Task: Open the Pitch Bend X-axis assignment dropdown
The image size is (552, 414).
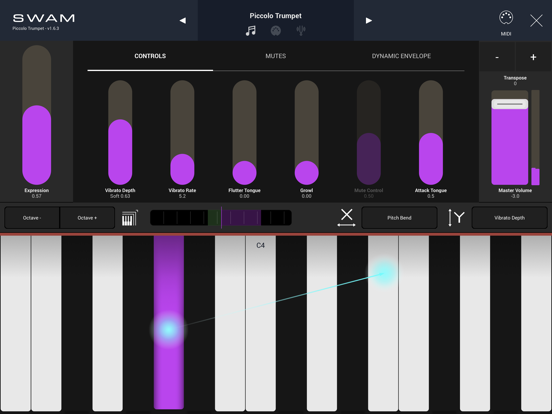Action: point(400,218)
